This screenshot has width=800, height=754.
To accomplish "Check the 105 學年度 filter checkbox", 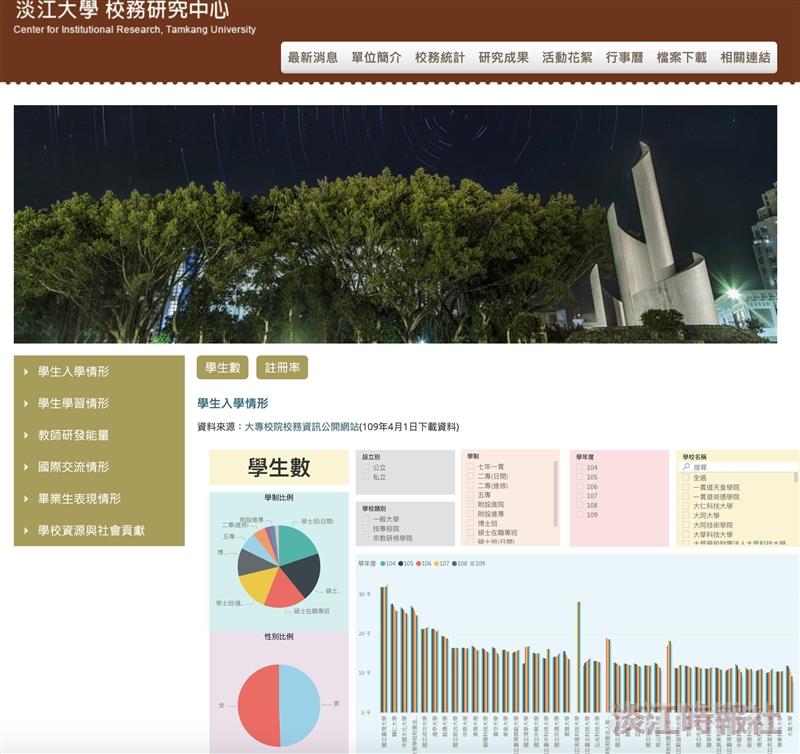I will [580, 477].
